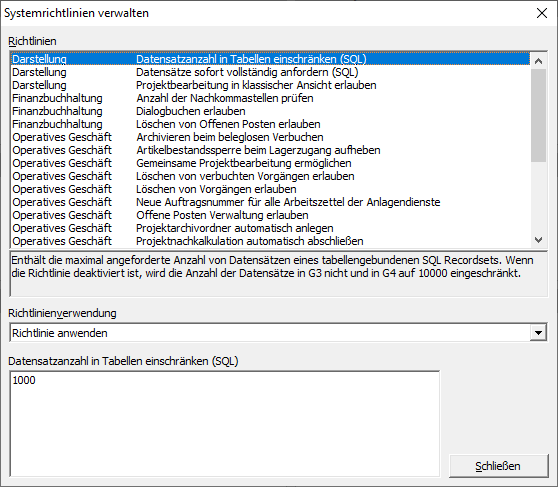Image resolution: width=558 pixels, height=487 pixels.
Task: Close the Systemrichtlinien verwalten dialog
Action: (542, 13)
